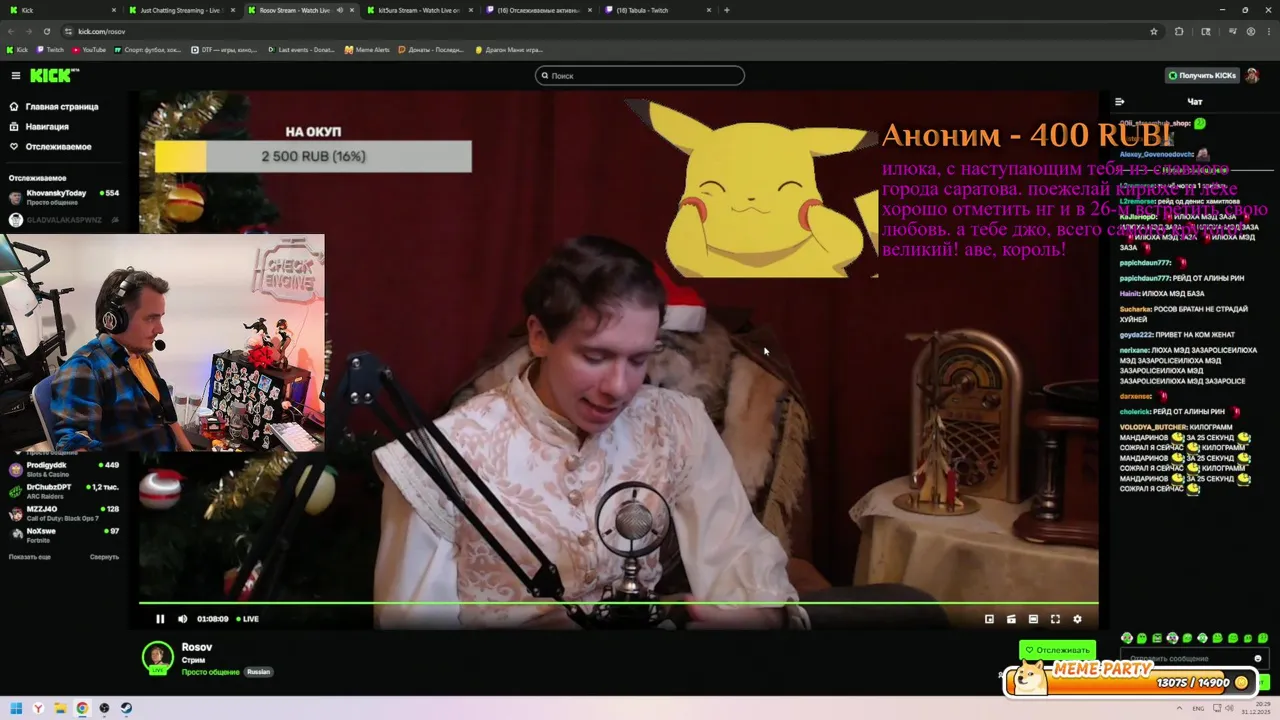1280x720 pixels.
Task: Click the LIVE indicator in player
Action: pos(247,619)
